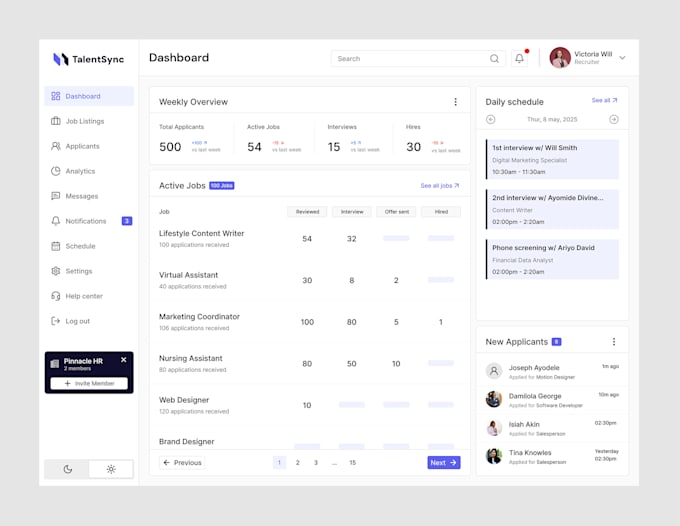
Task: Click the Next pagination button
Action: coord(443,463)
